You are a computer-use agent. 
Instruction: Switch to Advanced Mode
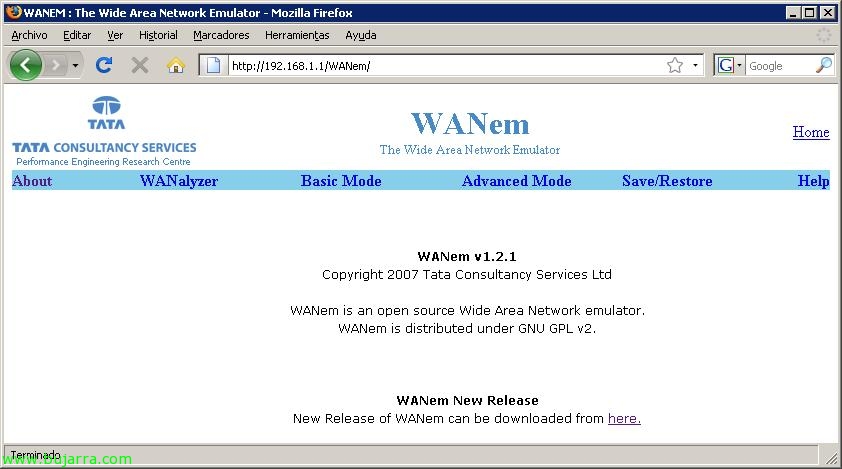pos(517,181)
